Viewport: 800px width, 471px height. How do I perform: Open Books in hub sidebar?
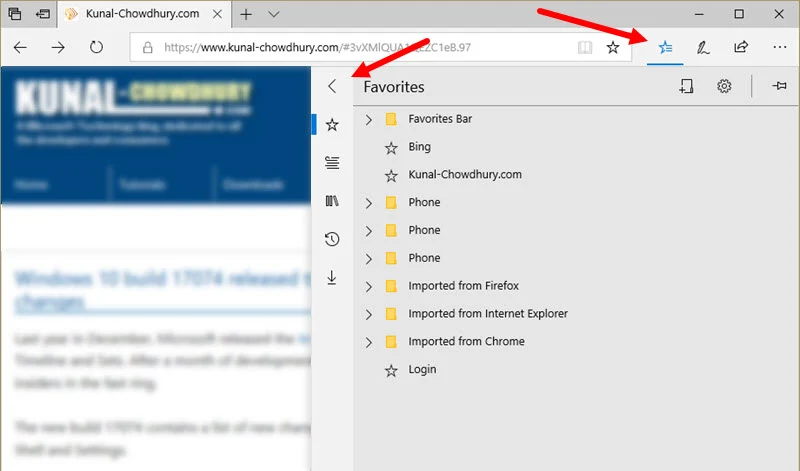pyautogui.click(x=332, y=201)
